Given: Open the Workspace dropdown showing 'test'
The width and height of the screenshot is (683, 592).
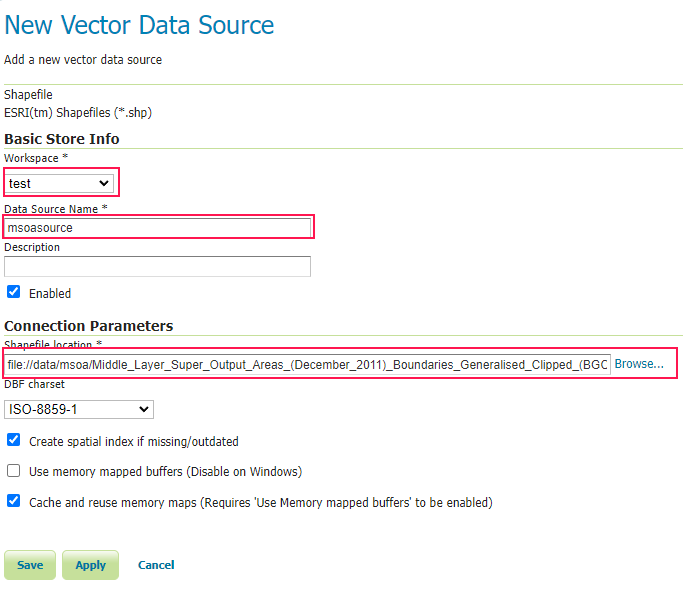Looking at the screenshot, I should (x=59, y=183).
